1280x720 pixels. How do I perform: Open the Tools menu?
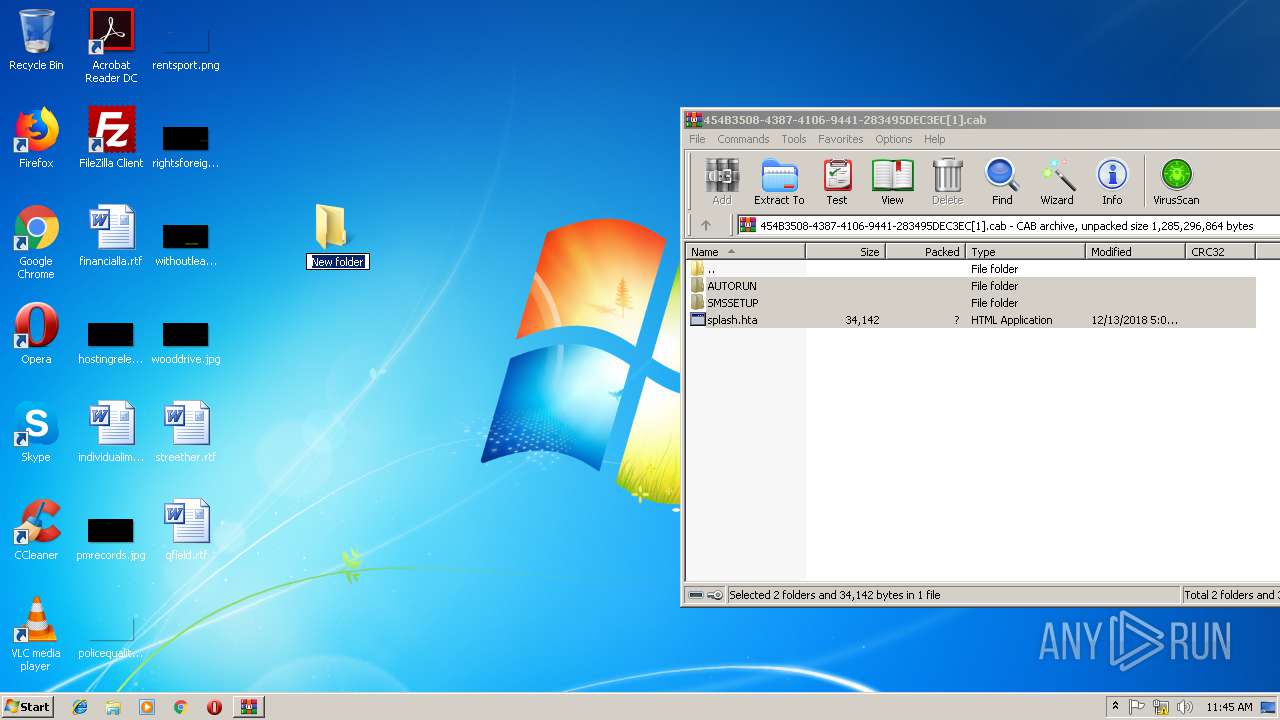click(x=794, y=139)
